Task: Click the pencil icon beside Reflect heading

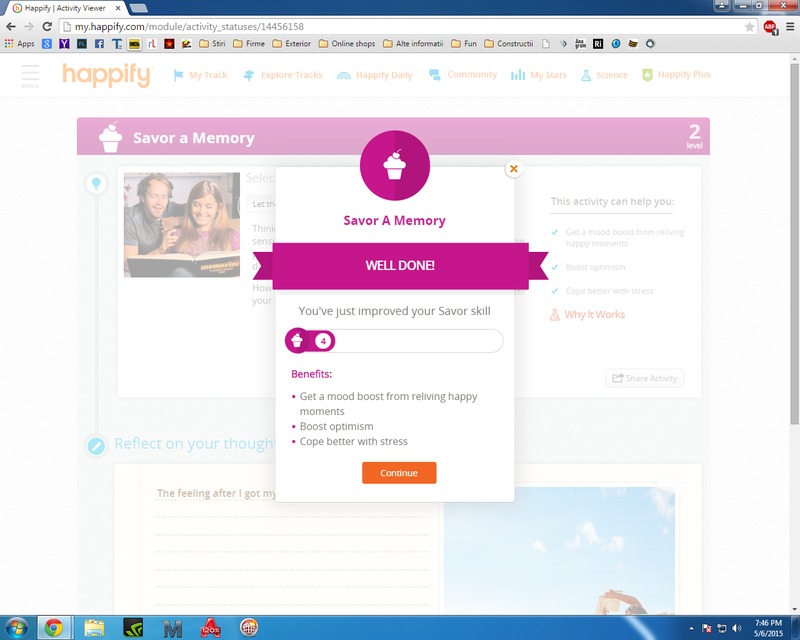Action: (x=96, y=446)
